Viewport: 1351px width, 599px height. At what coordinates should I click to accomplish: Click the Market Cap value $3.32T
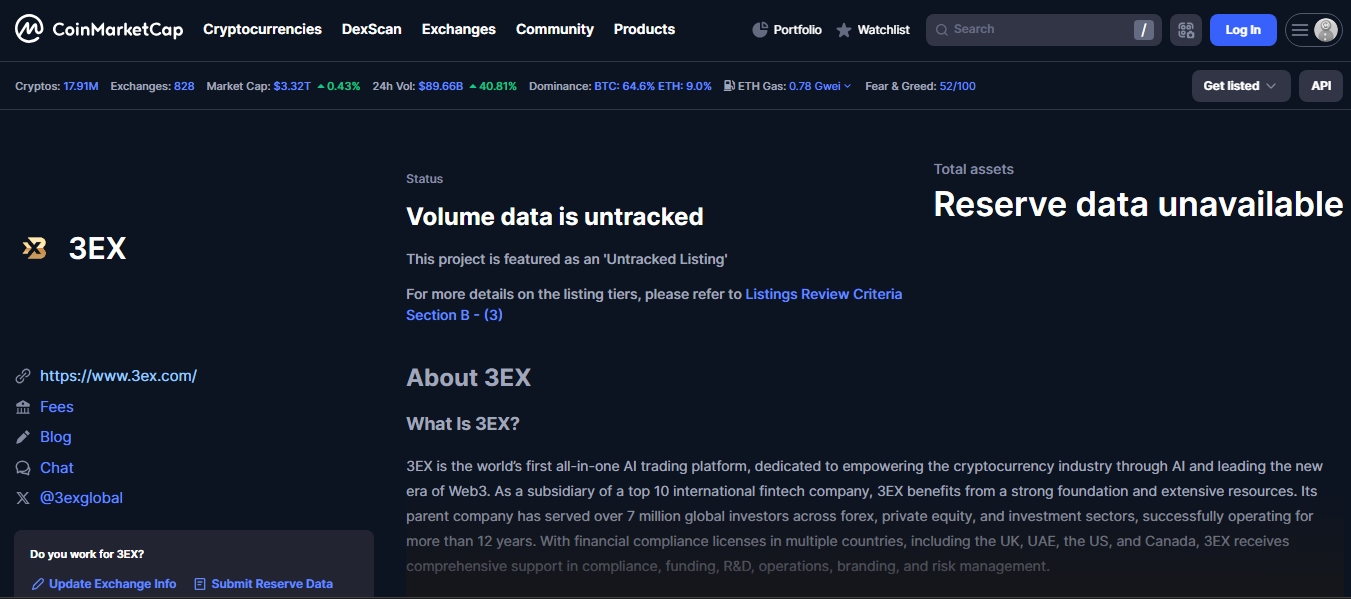(x=291, y=86)
